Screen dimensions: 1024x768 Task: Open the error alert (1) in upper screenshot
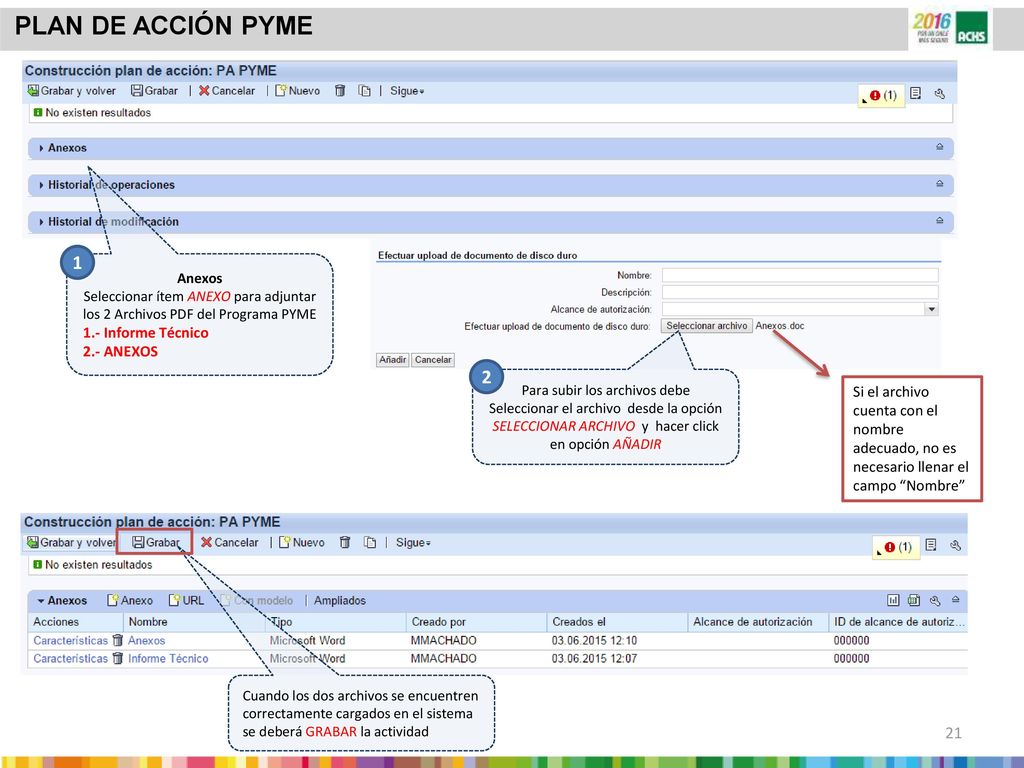[882, 95]
